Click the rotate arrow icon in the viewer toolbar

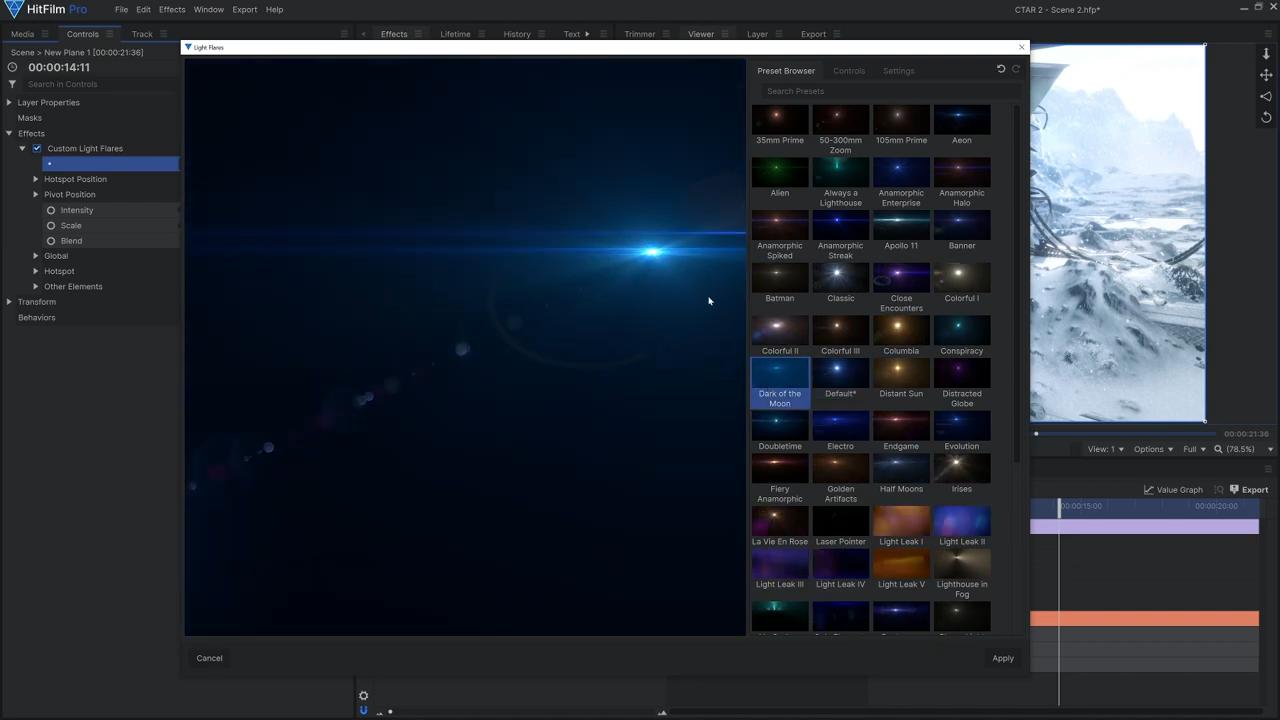click(1266, 117)
